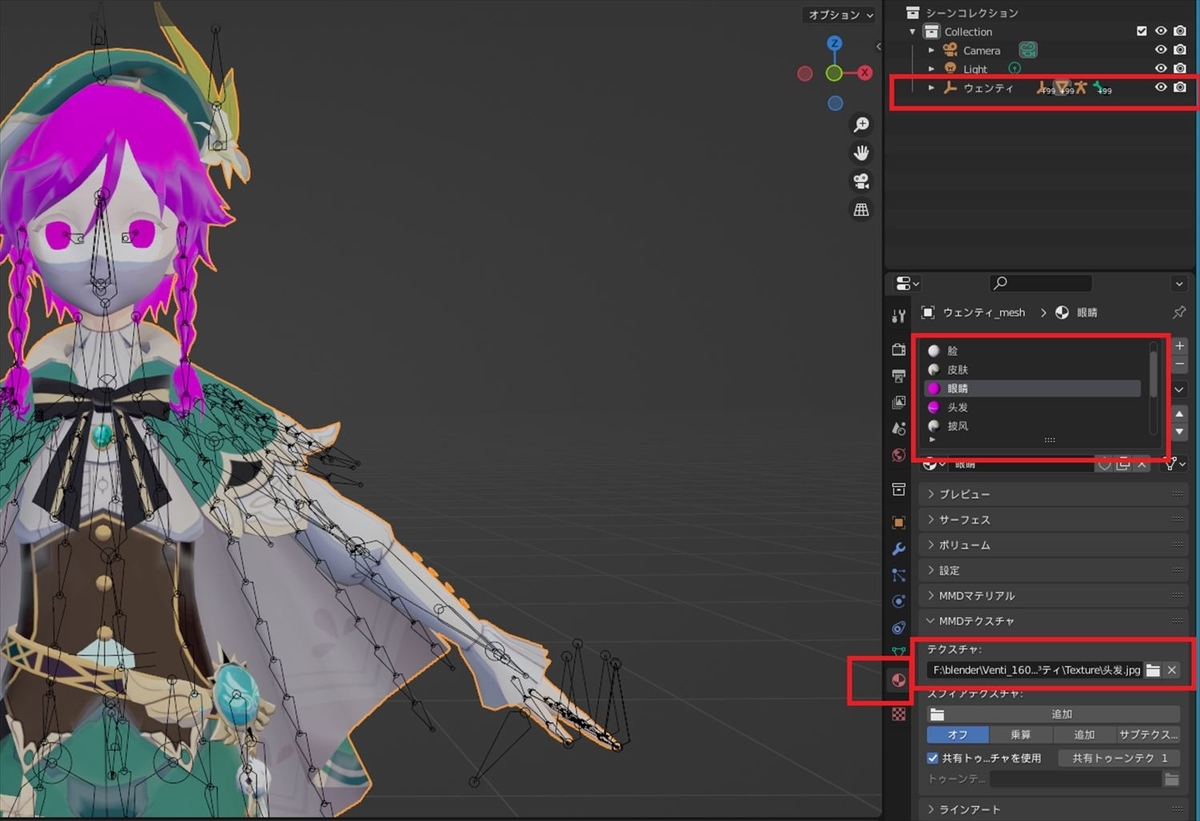The width and height of the screenshot is (1200, 821).
Task: Open the material slot specials dropdown arrow
Action: 1179,389
